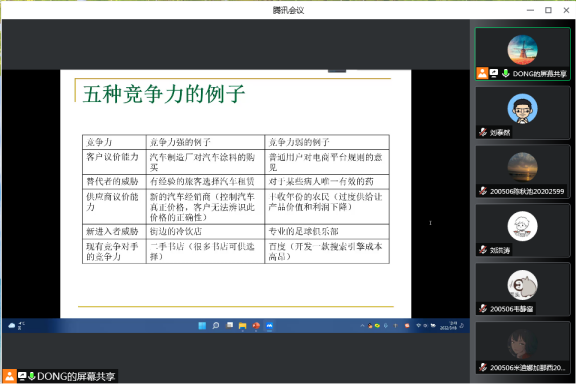Viewport: 576px width, 384px height.
Task: Click the screen-share icon on DONG's tile
Action: (x=494, y=73)
